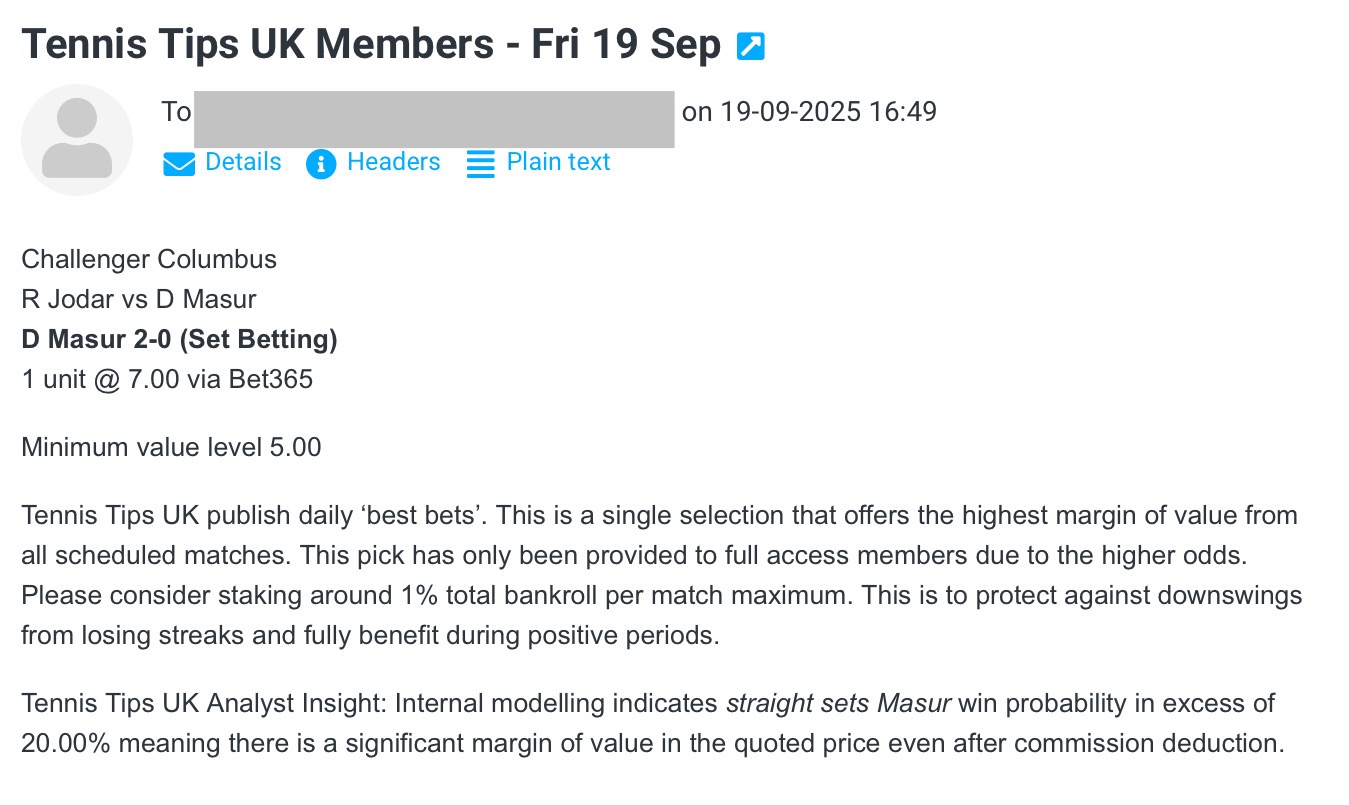Open the email in a new window via arrow icon
1349x805 pixels.
click(x=750, y=46)
